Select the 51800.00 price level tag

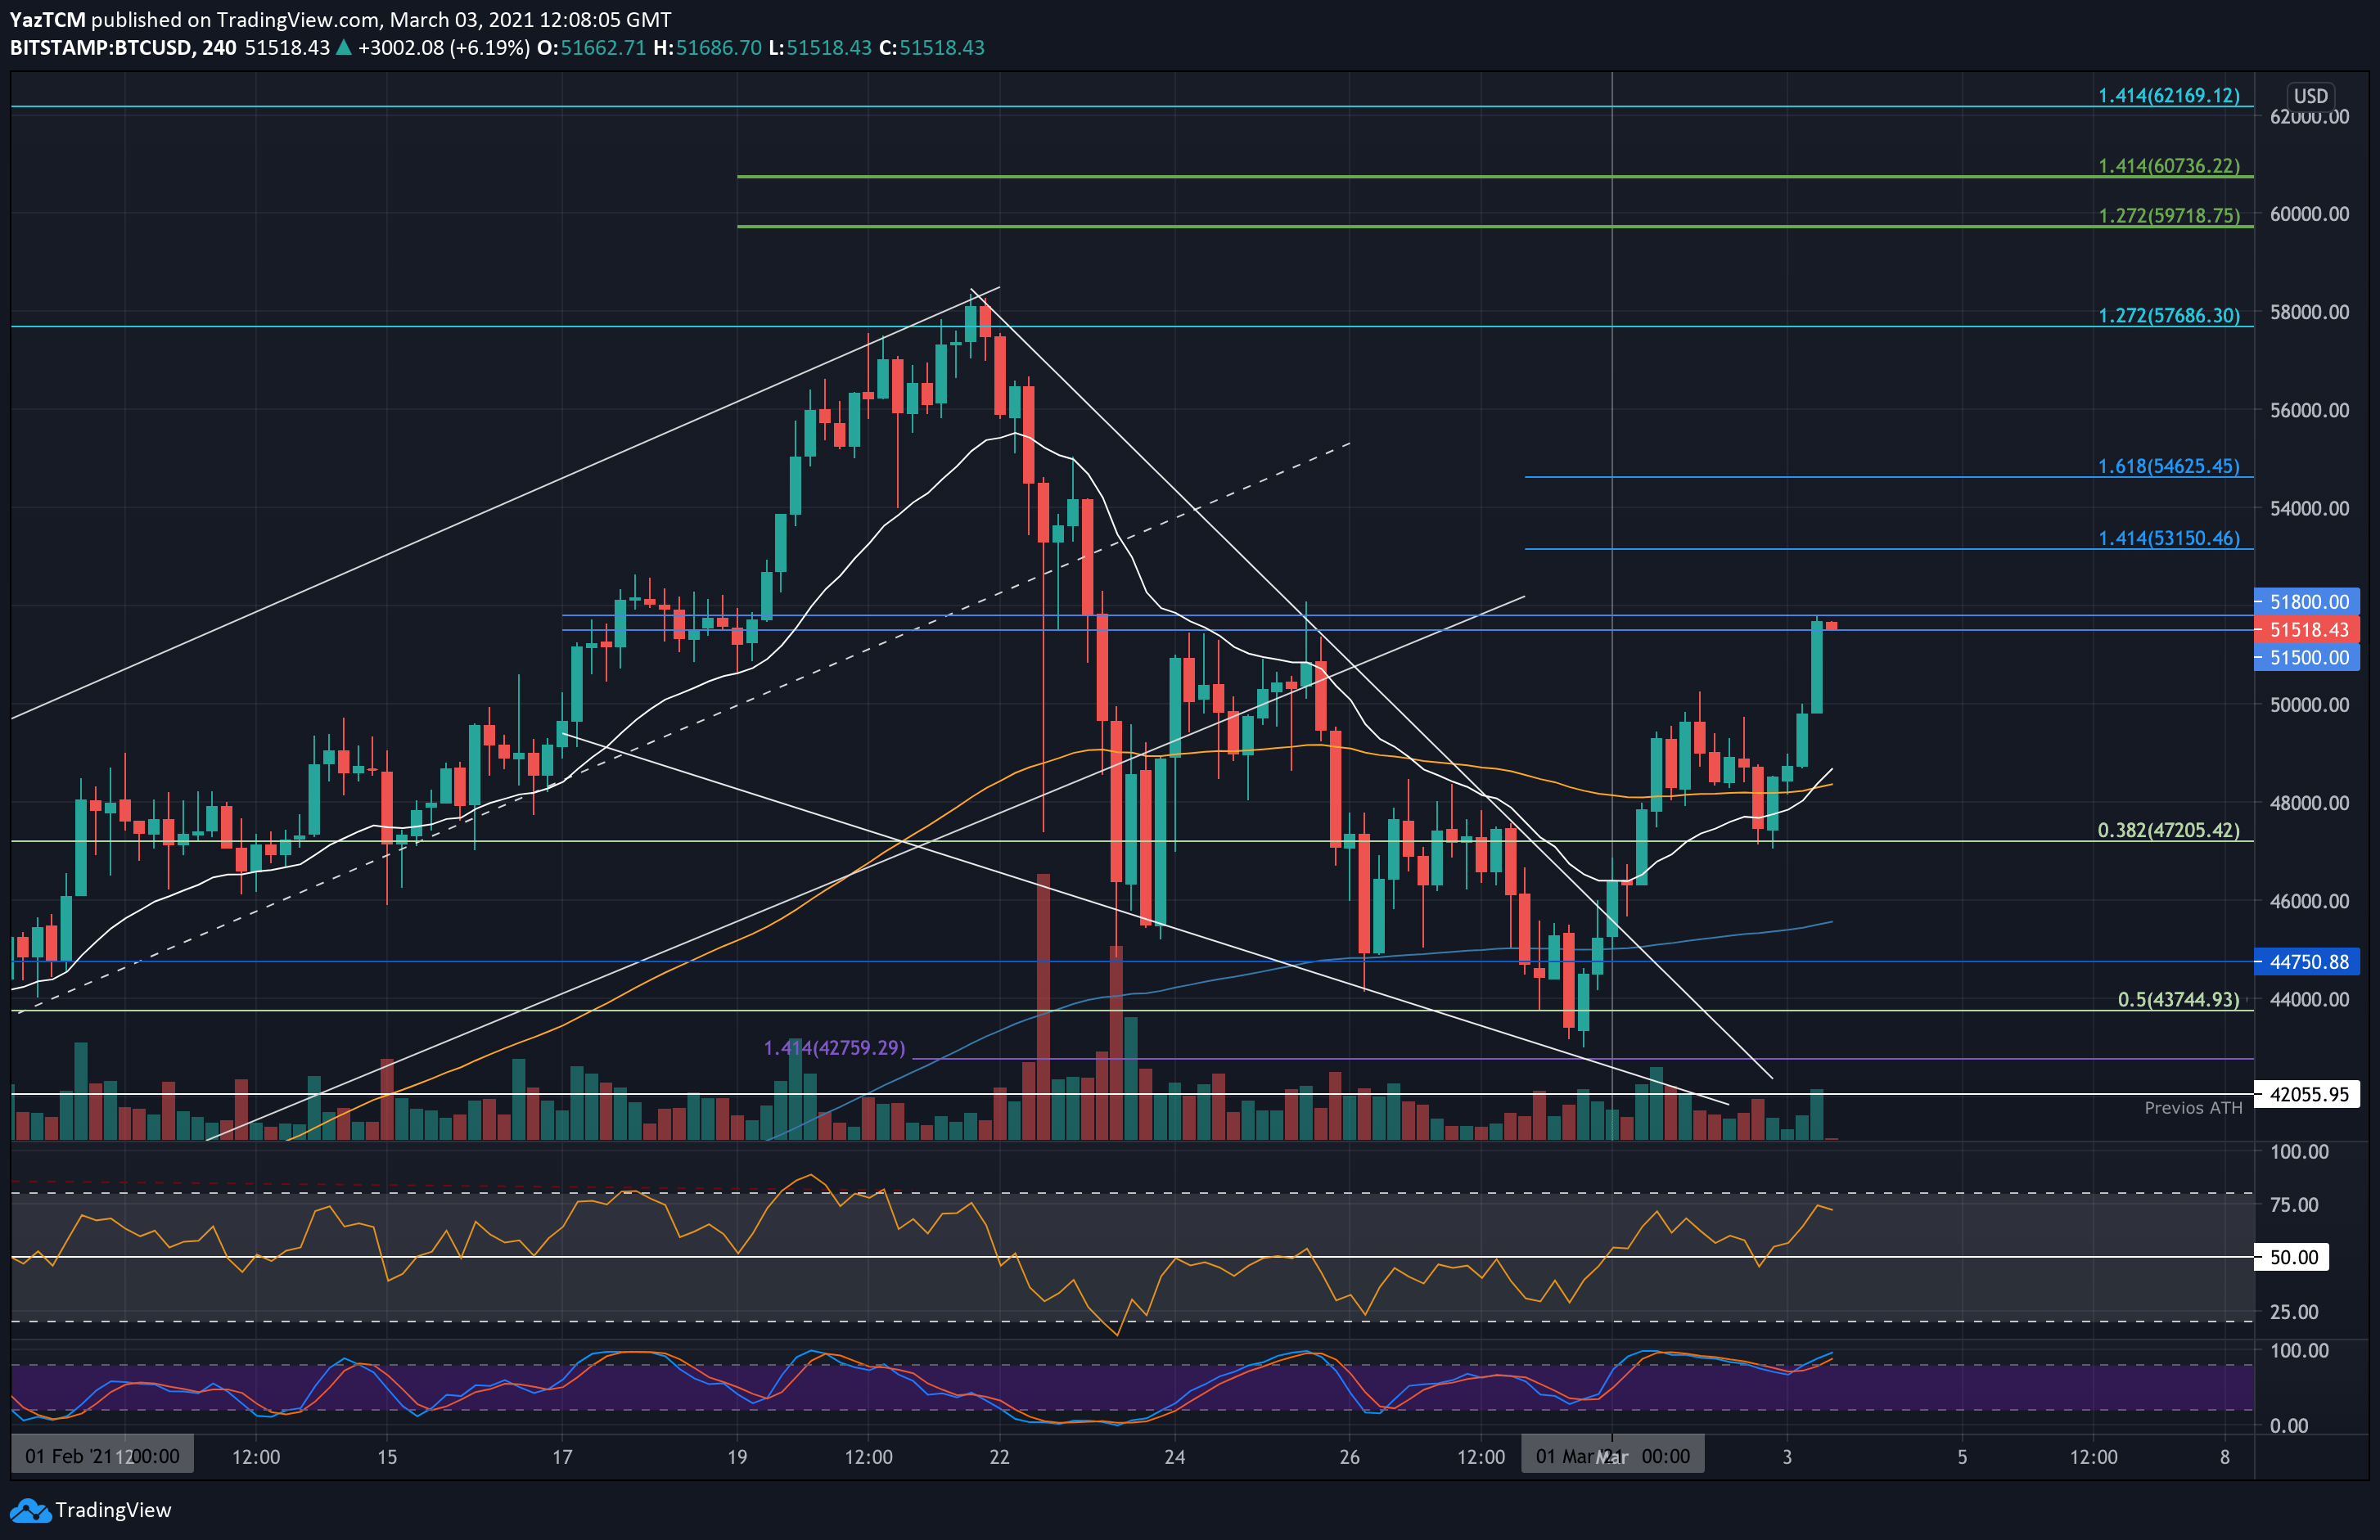[2308, 602]
